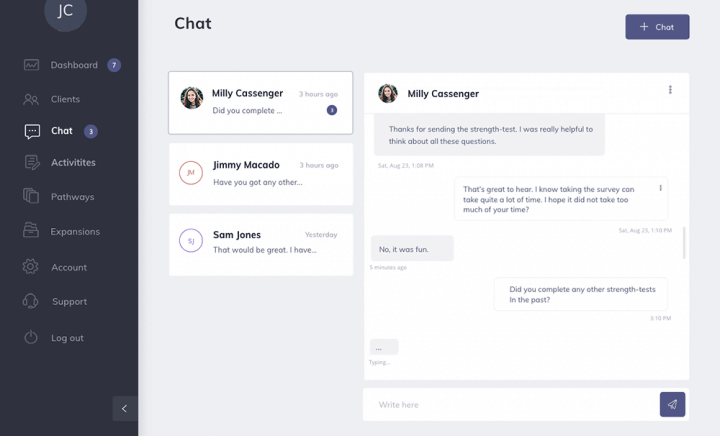Click the chat messages scrollbar
Image resolution: width=720 pixels, height=436 pixels.
coord(684,243)
